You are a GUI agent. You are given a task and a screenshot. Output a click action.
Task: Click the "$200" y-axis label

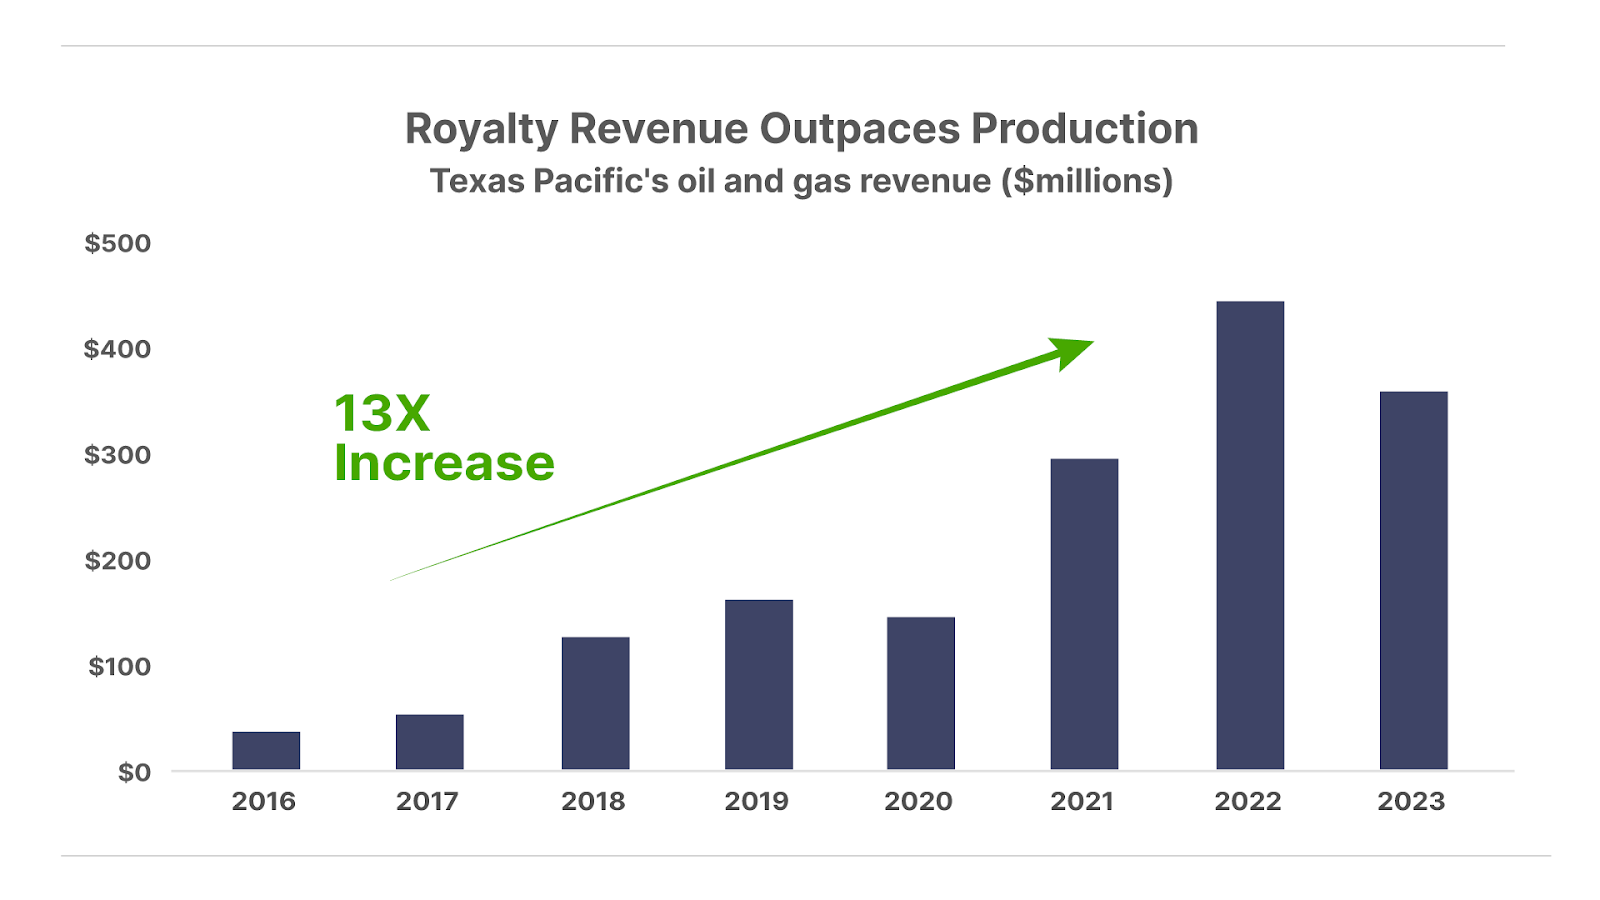118,561
